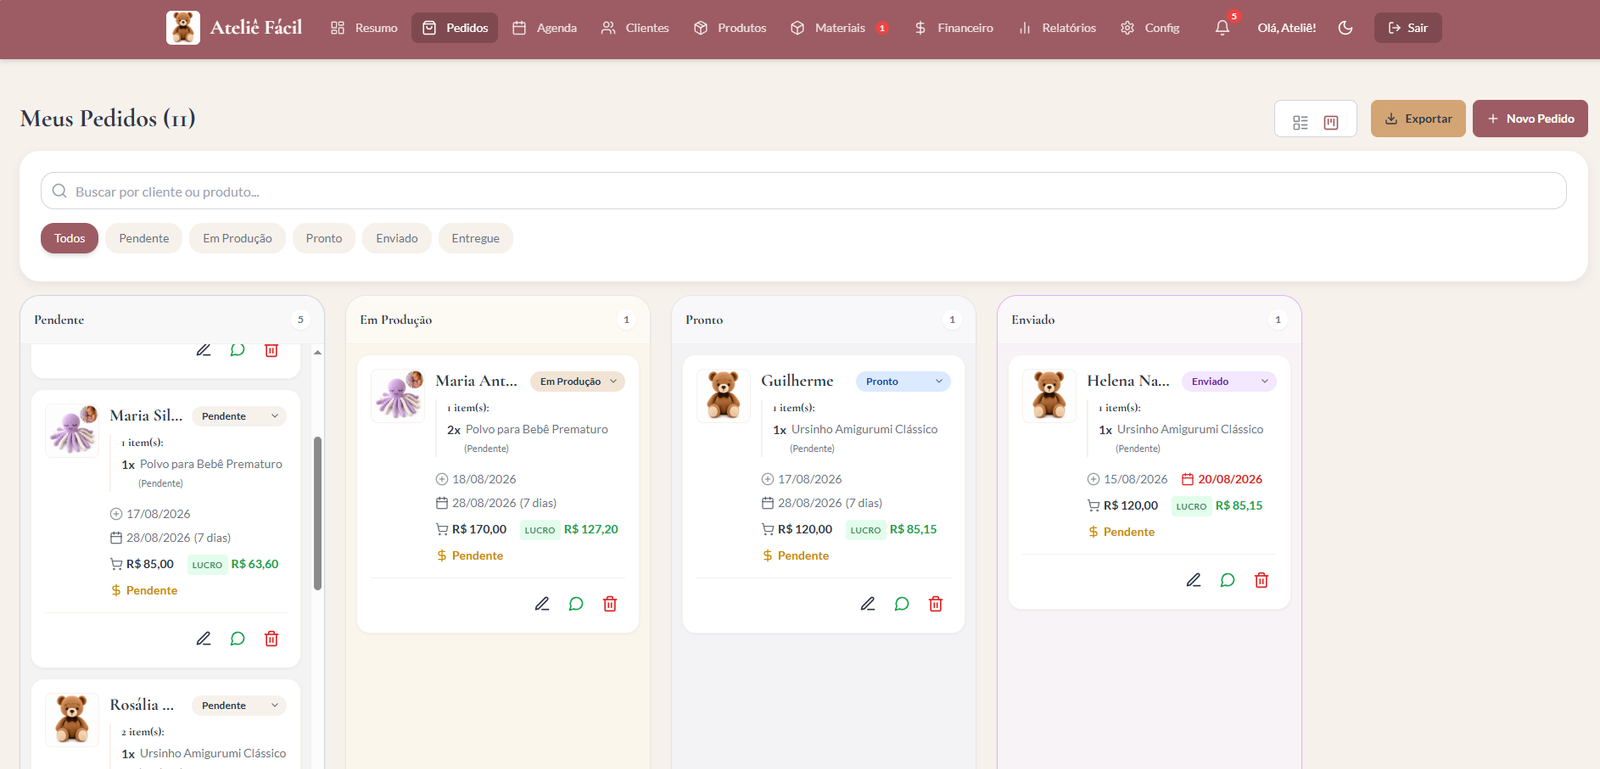Filter orders by Entregue chip
The image size is (1600, 769).
pos(475,238)
